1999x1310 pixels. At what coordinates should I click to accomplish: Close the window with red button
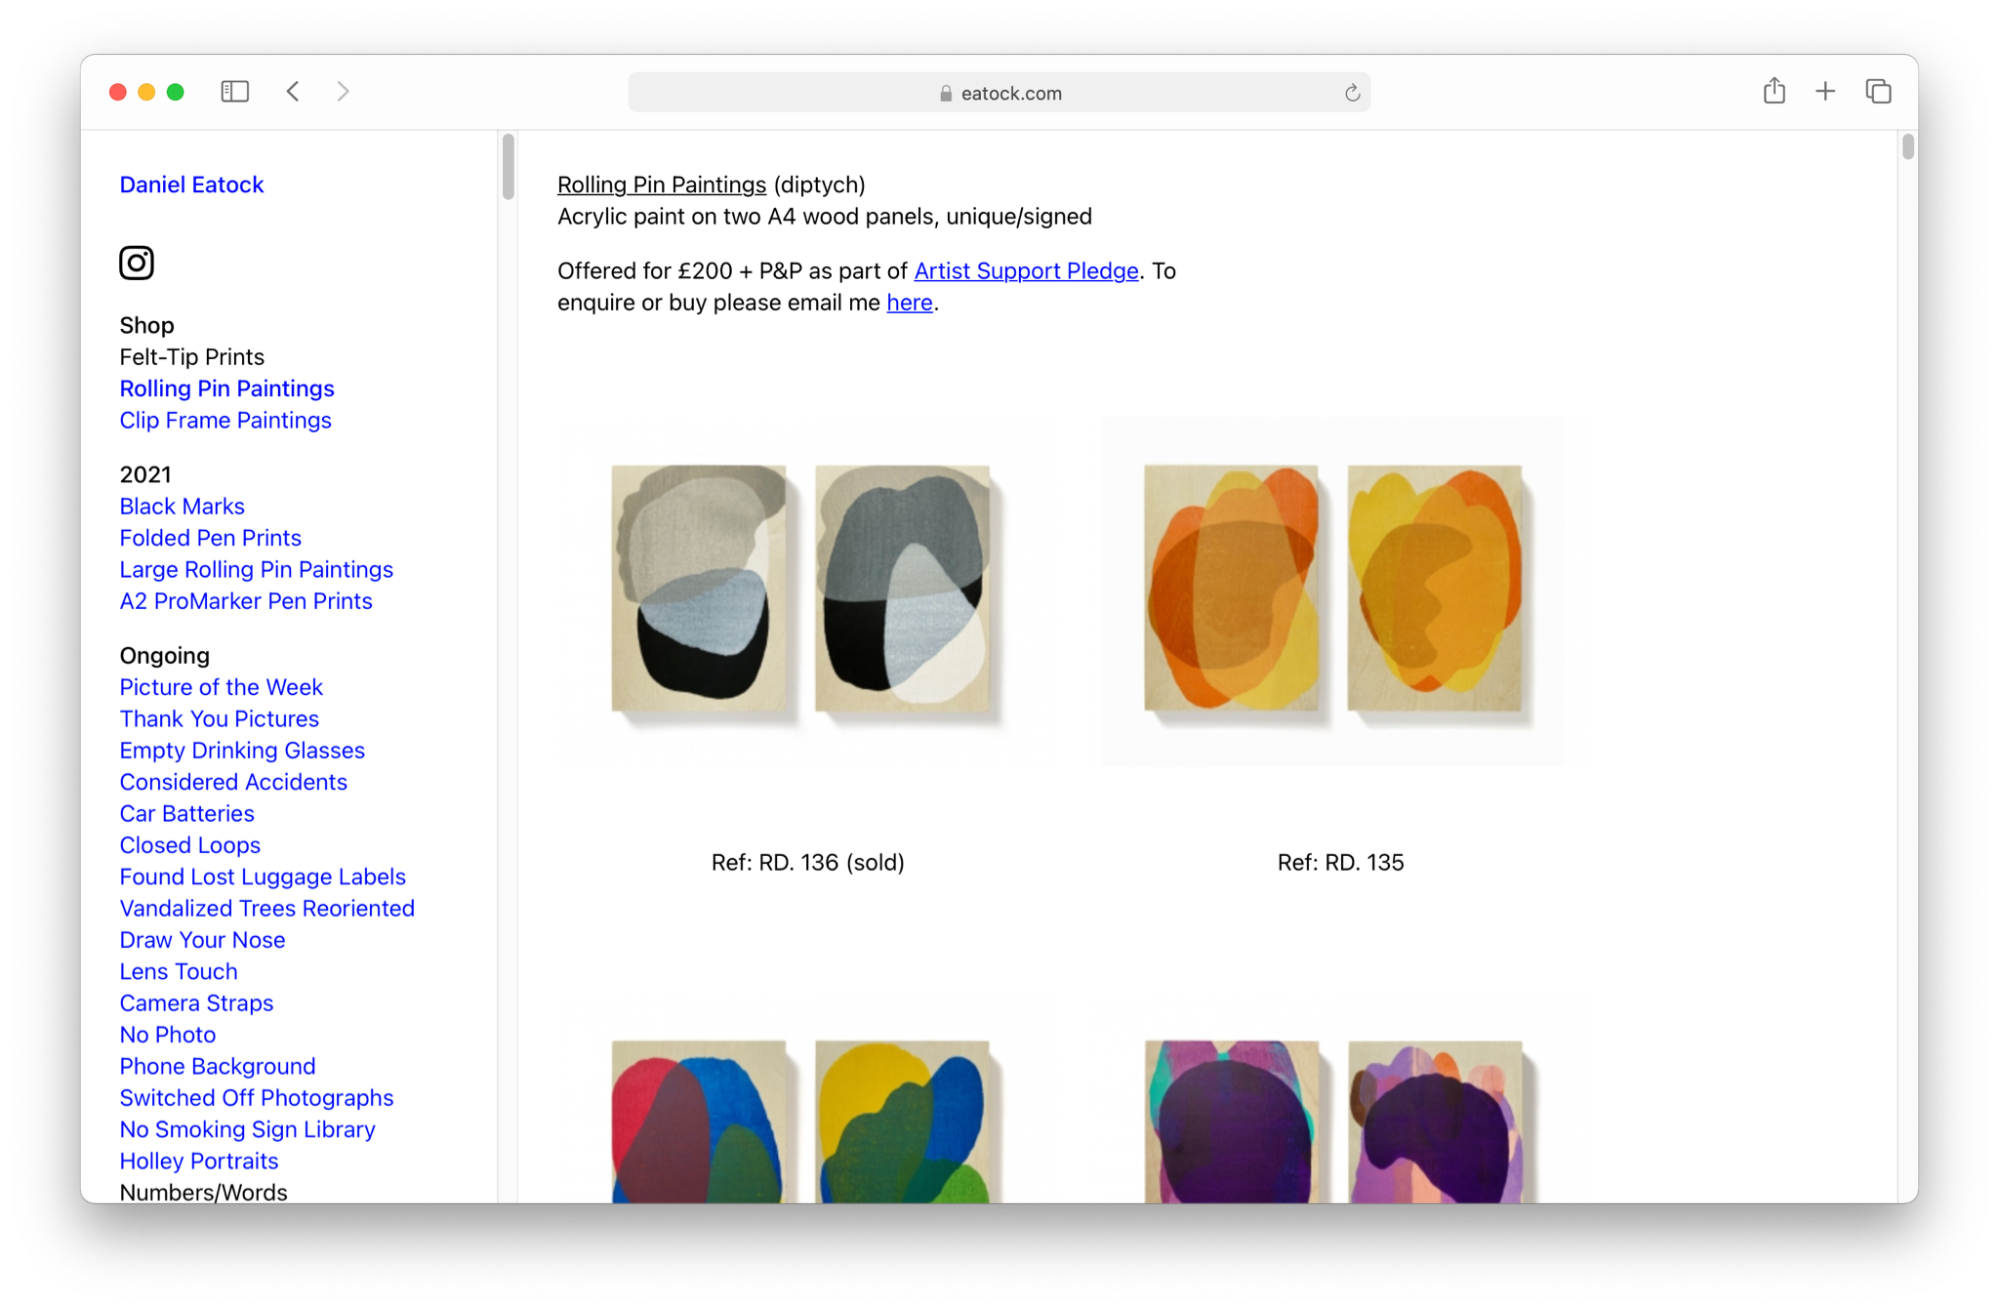[118, 92]
